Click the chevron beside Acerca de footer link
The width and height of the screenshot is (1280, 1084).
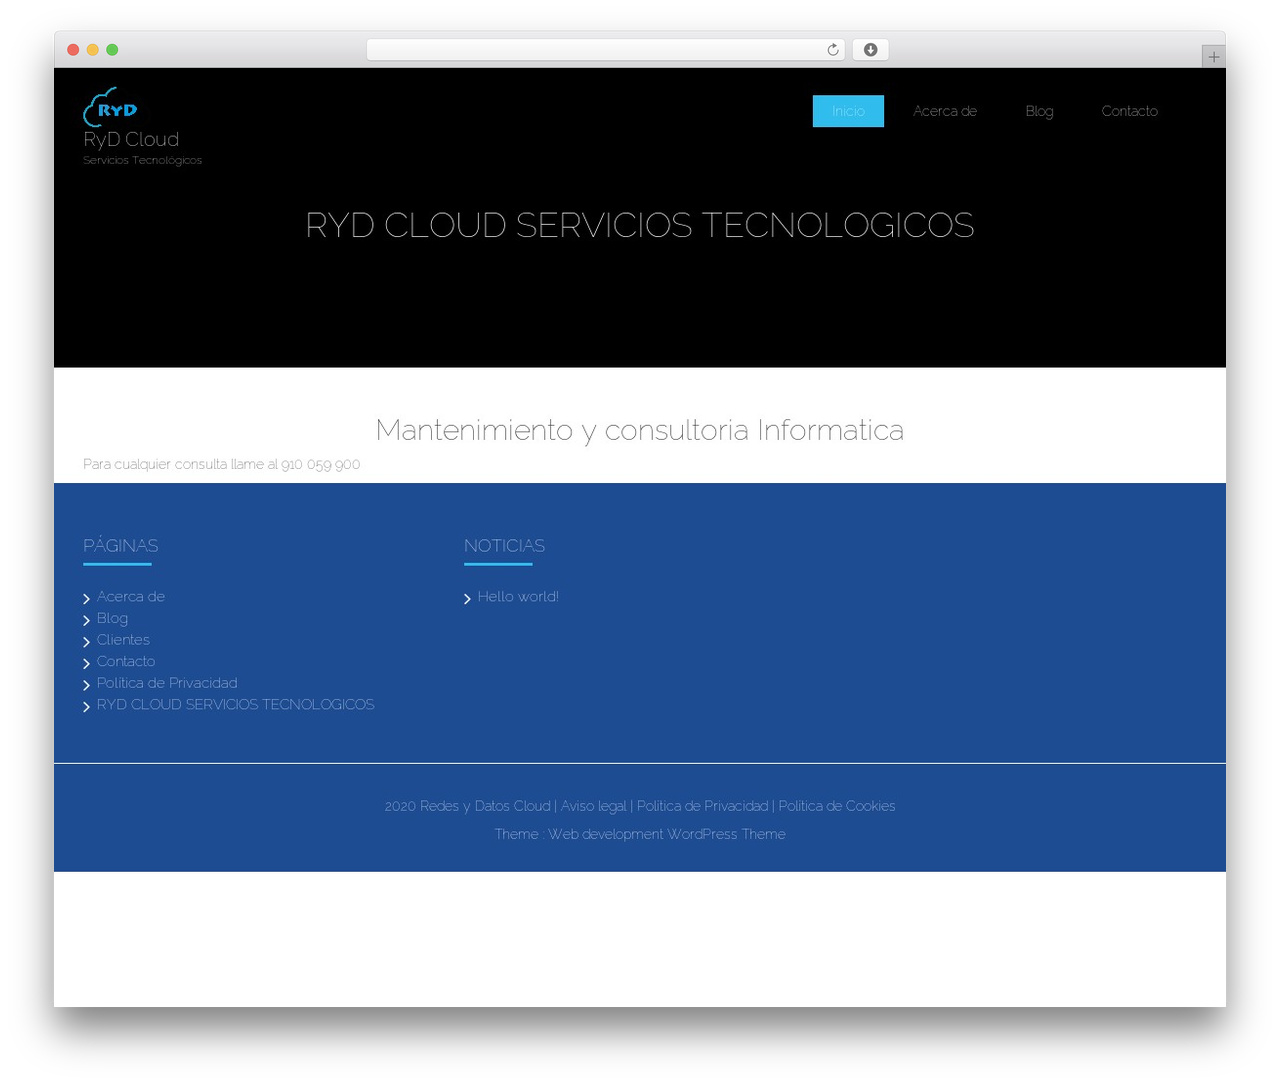tap(87, 599)
